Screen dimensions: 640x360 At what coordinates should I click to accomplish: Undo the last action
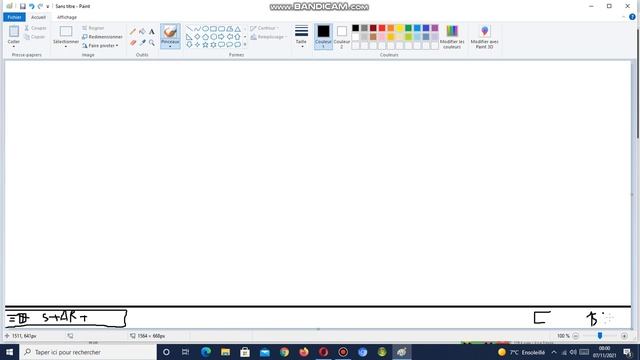[x=31, y=6]
